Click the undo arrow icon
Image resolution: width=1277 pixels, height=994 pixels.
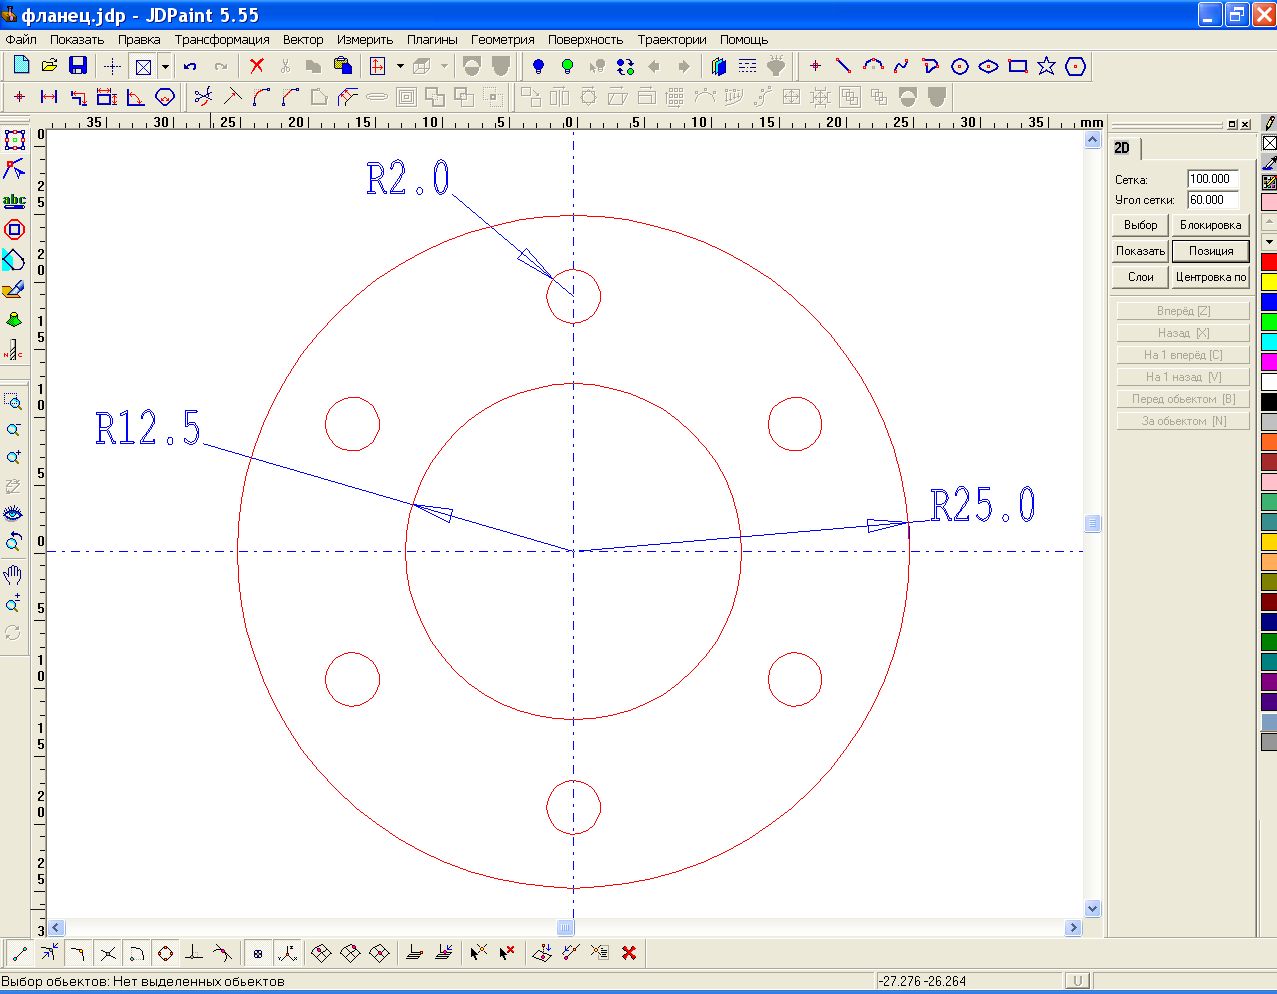click(190, 66)
